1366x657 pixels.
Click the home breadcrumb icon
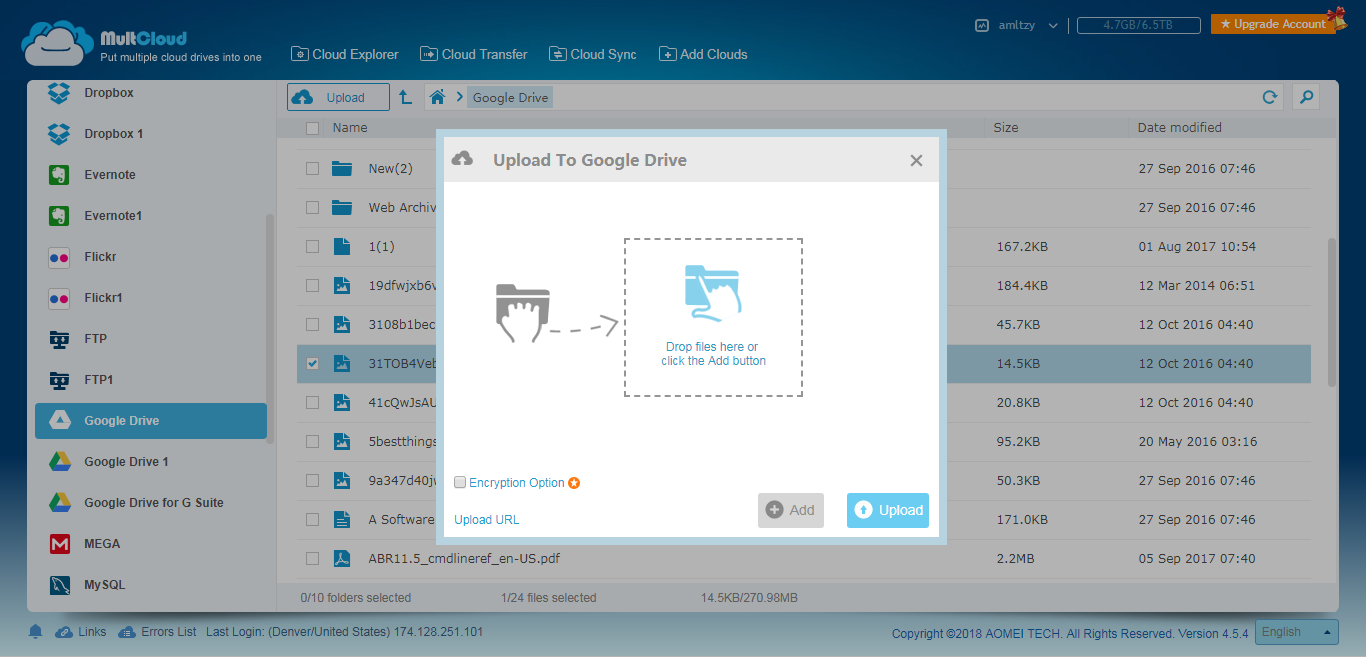coord(437,97)
